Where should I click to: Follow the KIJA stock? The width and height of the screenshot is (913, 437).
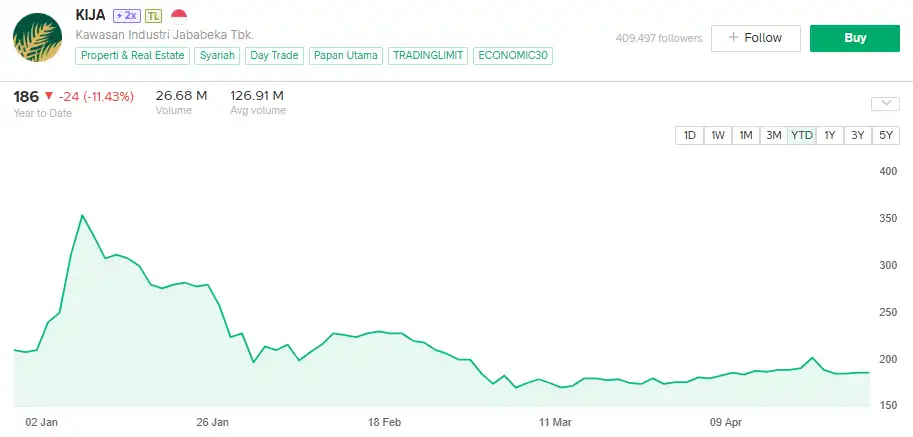(756, 38)
